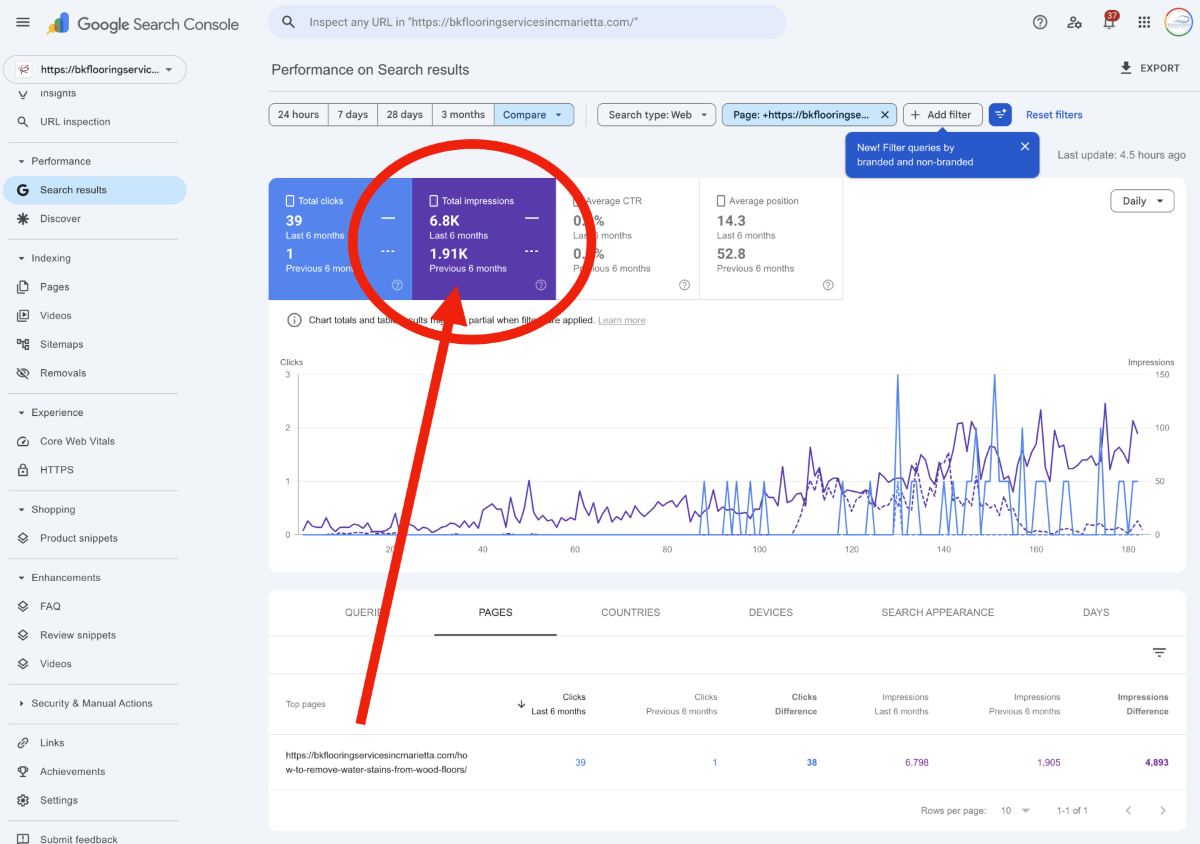
Task: Select the 7 days date range
Action: point(352,115)
